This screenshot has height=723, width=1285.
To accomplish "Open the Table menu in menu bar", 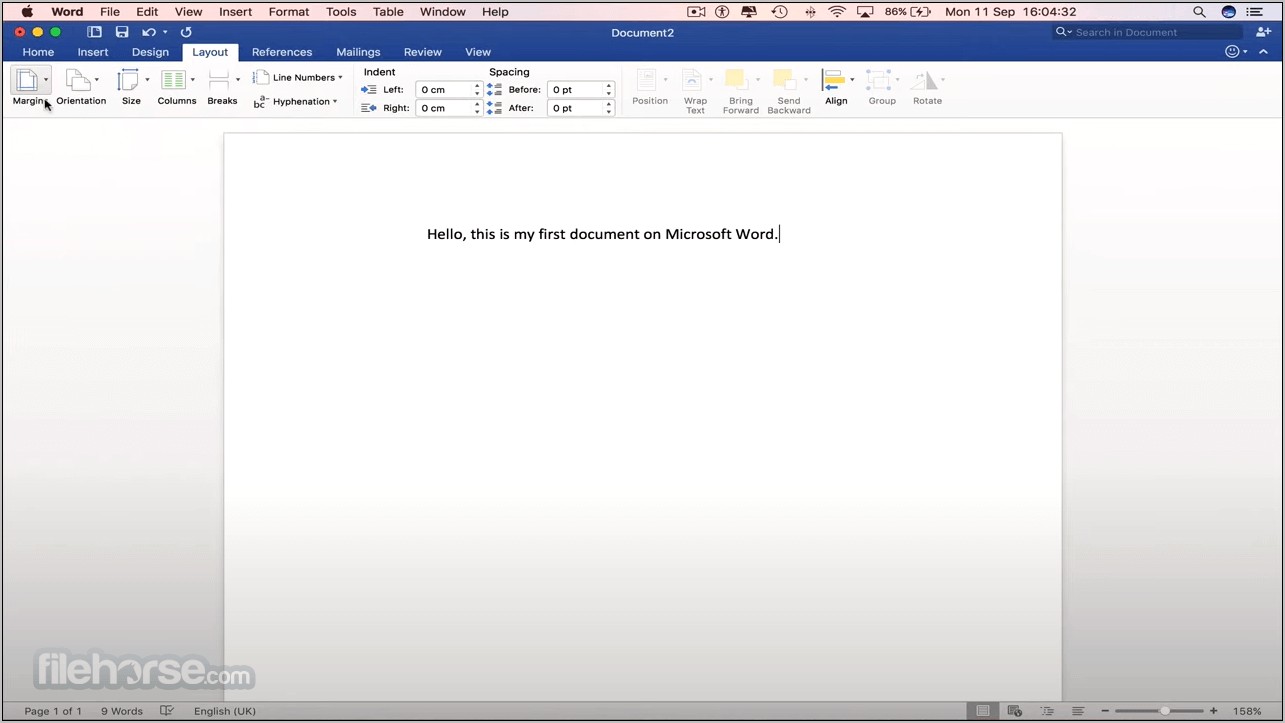I will click(388, 12).
